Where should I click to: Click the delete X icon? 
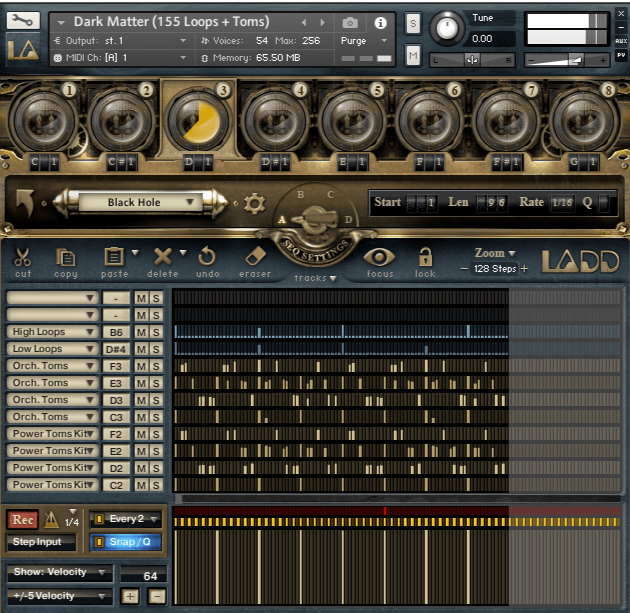pos(163,257)
